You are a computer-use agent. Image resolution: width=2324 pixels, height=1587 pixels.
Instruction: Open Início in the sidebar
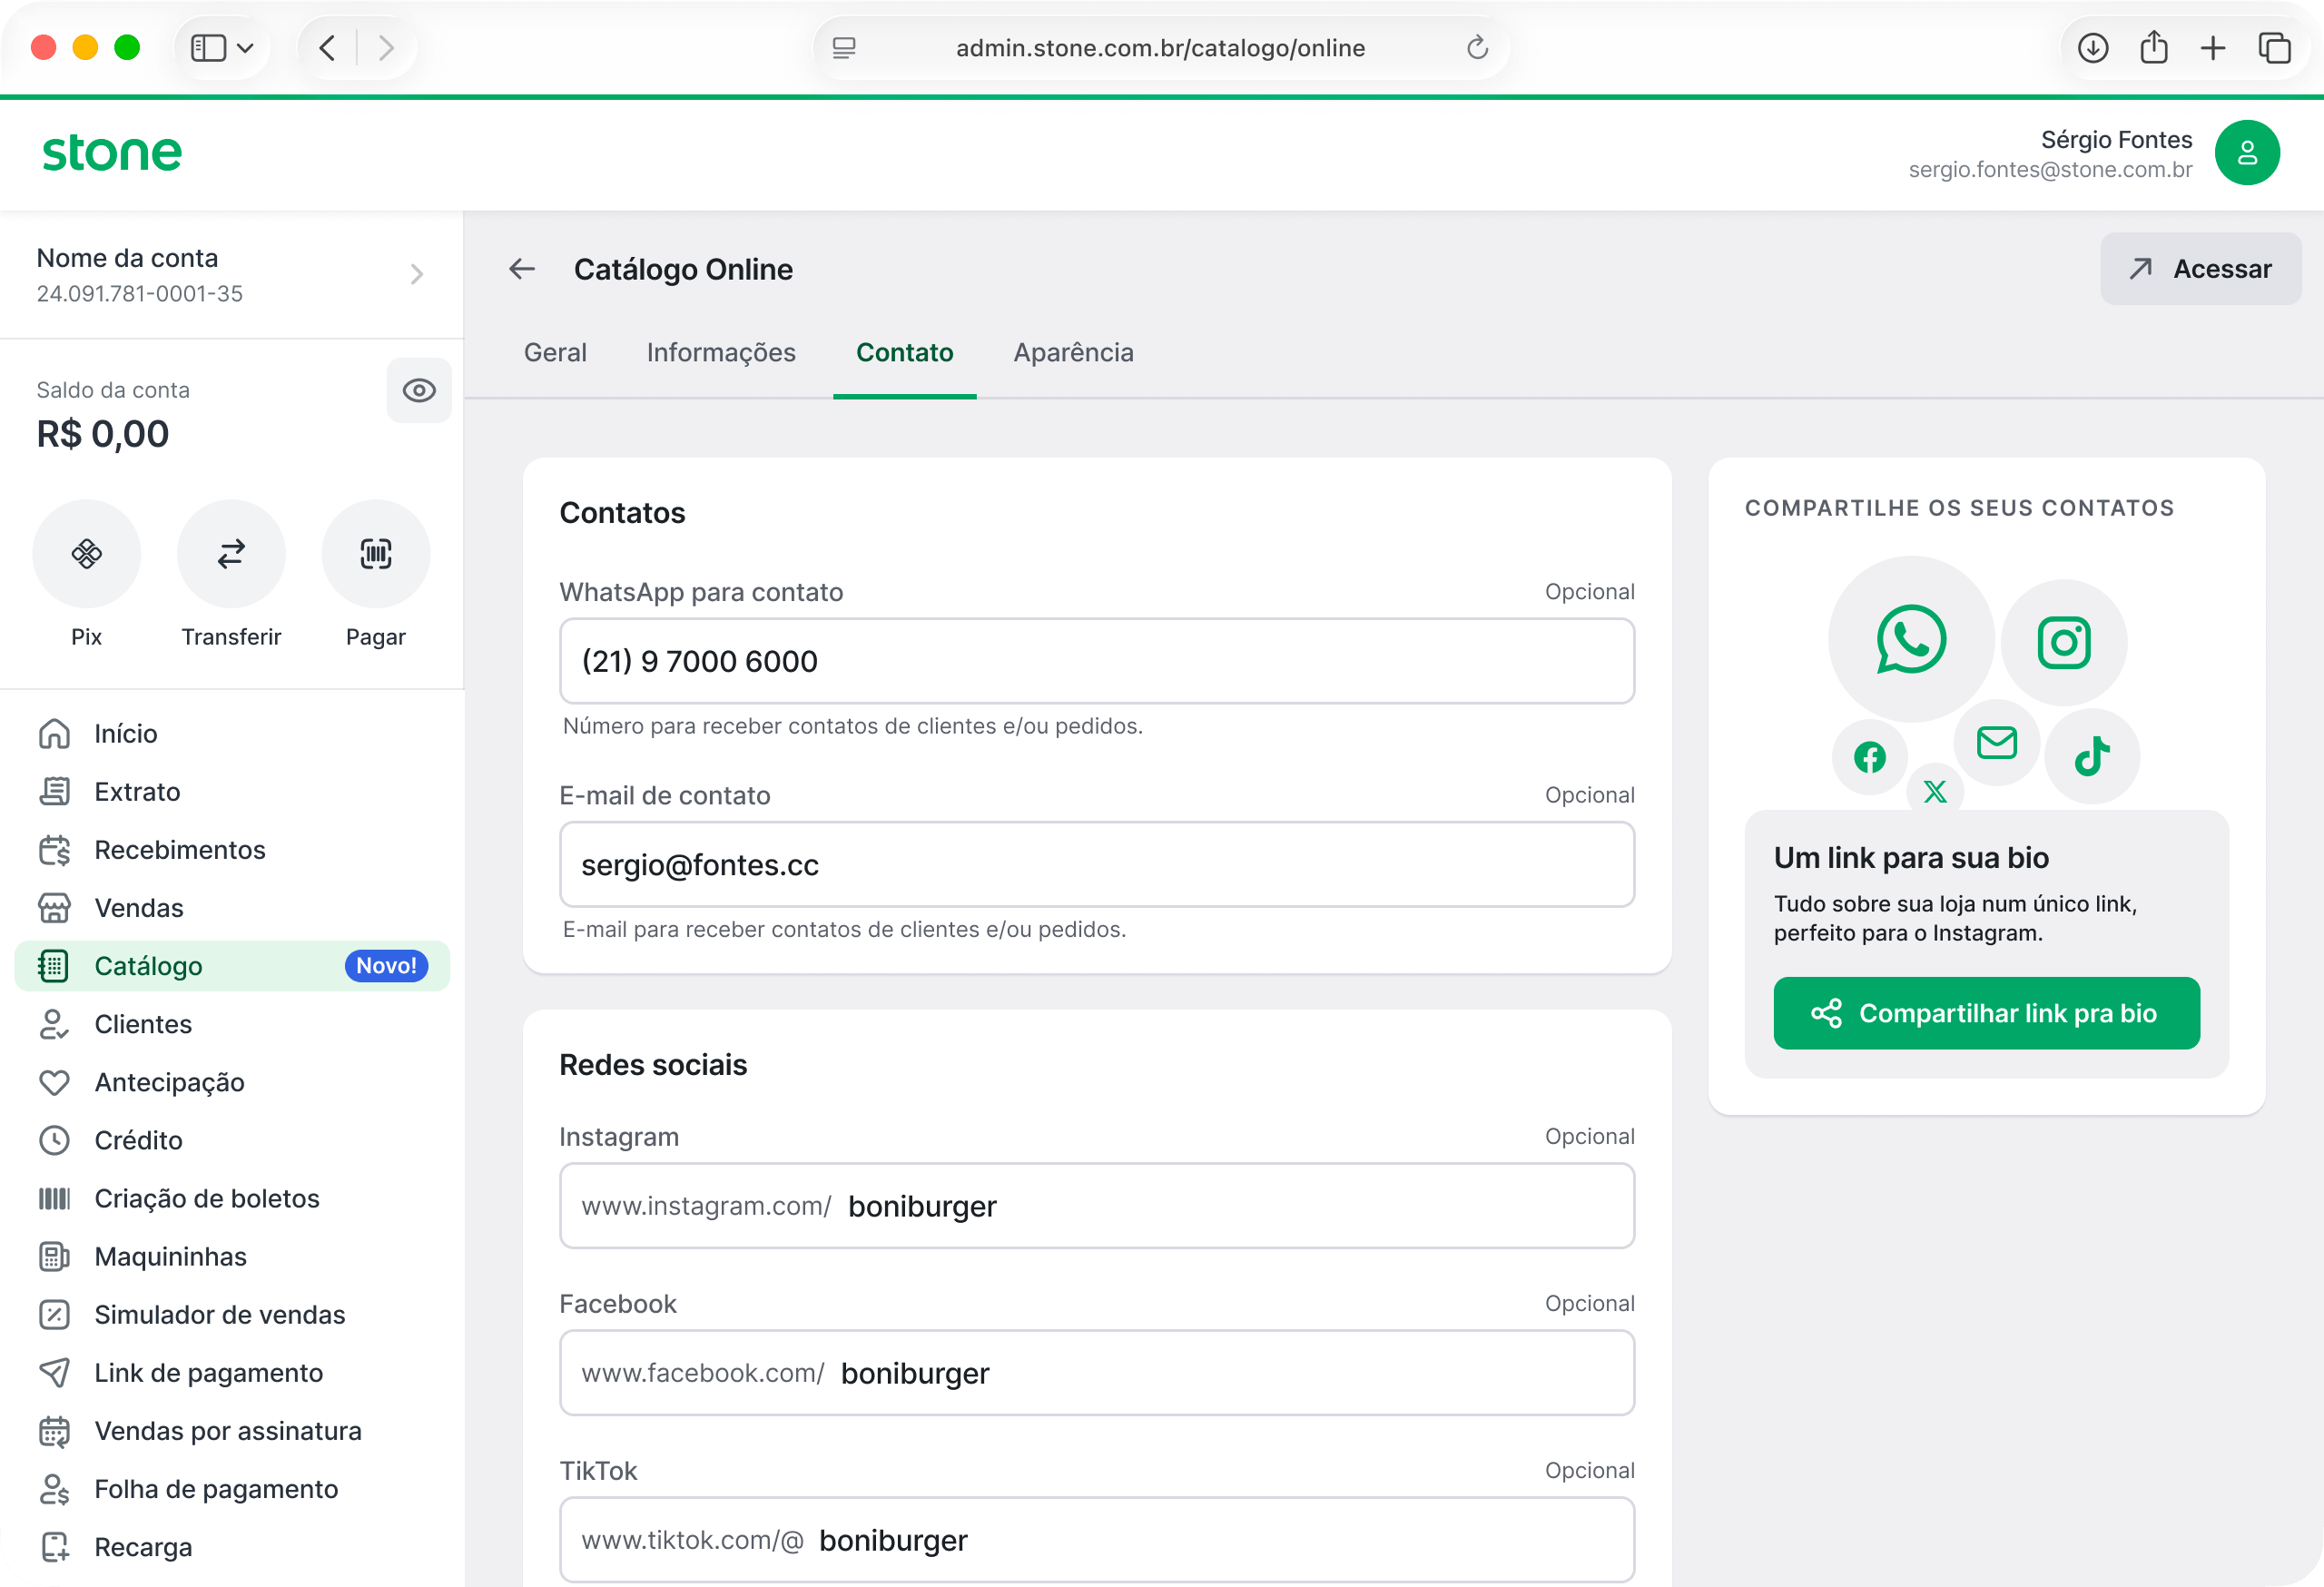(232, 734)
